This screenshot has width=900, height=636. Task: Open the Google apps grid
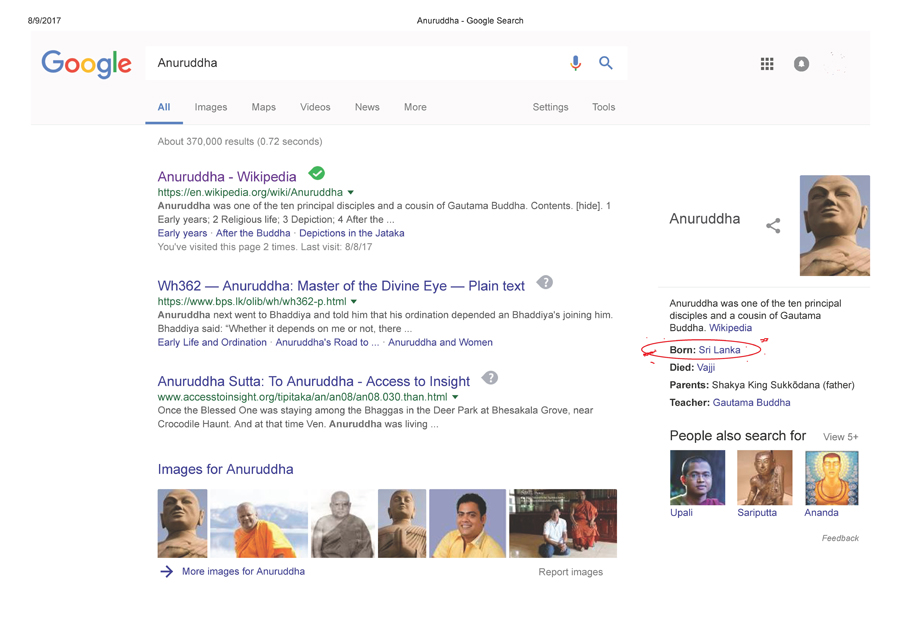tap(767, 64)
